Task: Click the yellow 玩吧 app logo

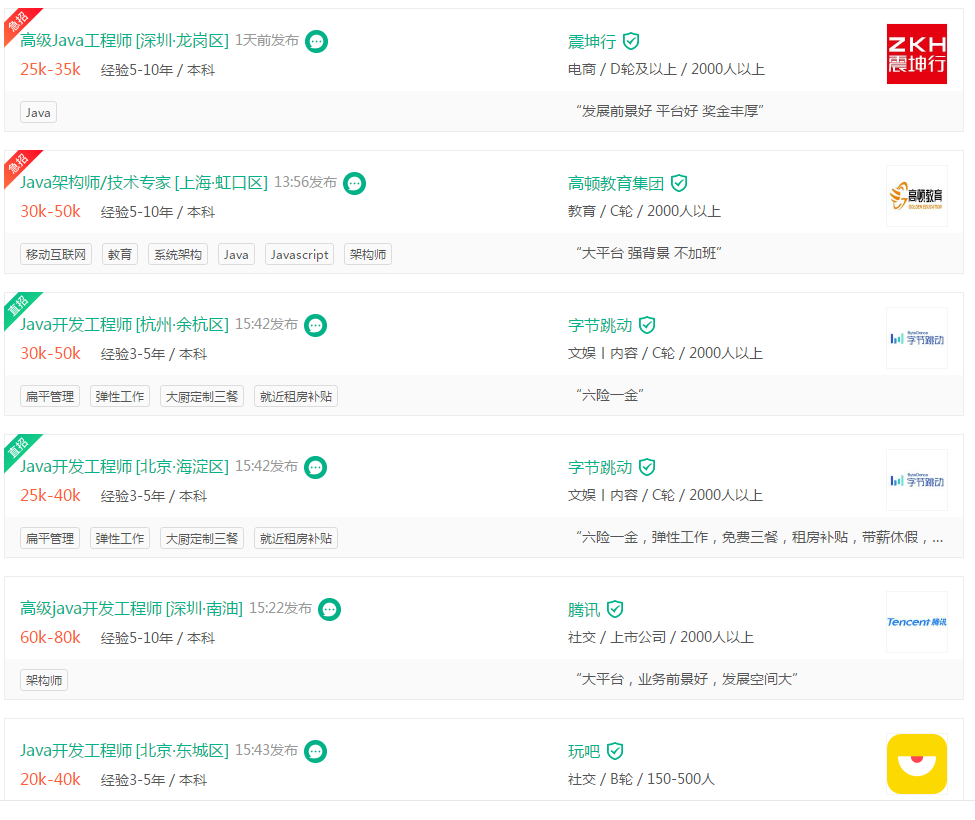Action: (917, 764)
